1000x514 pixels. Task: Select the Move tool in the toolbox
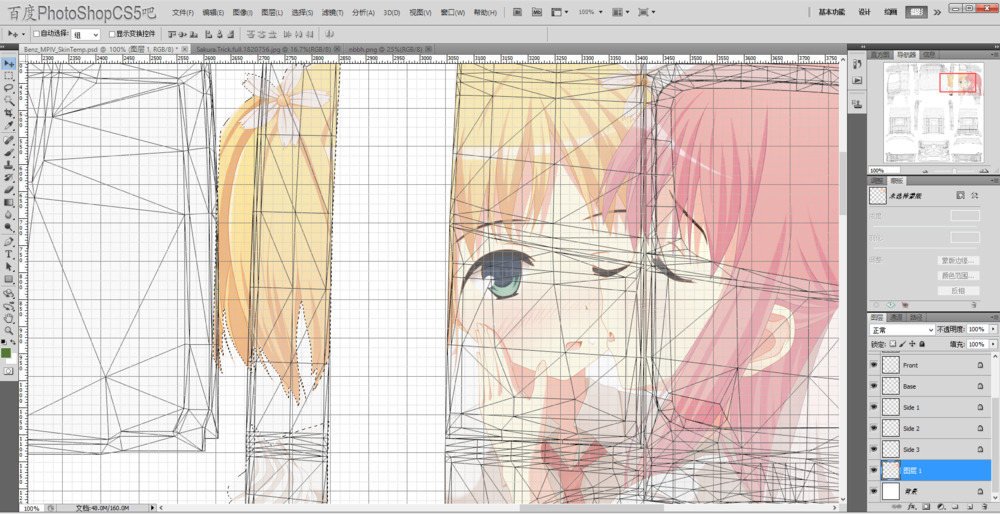[9, 63]
